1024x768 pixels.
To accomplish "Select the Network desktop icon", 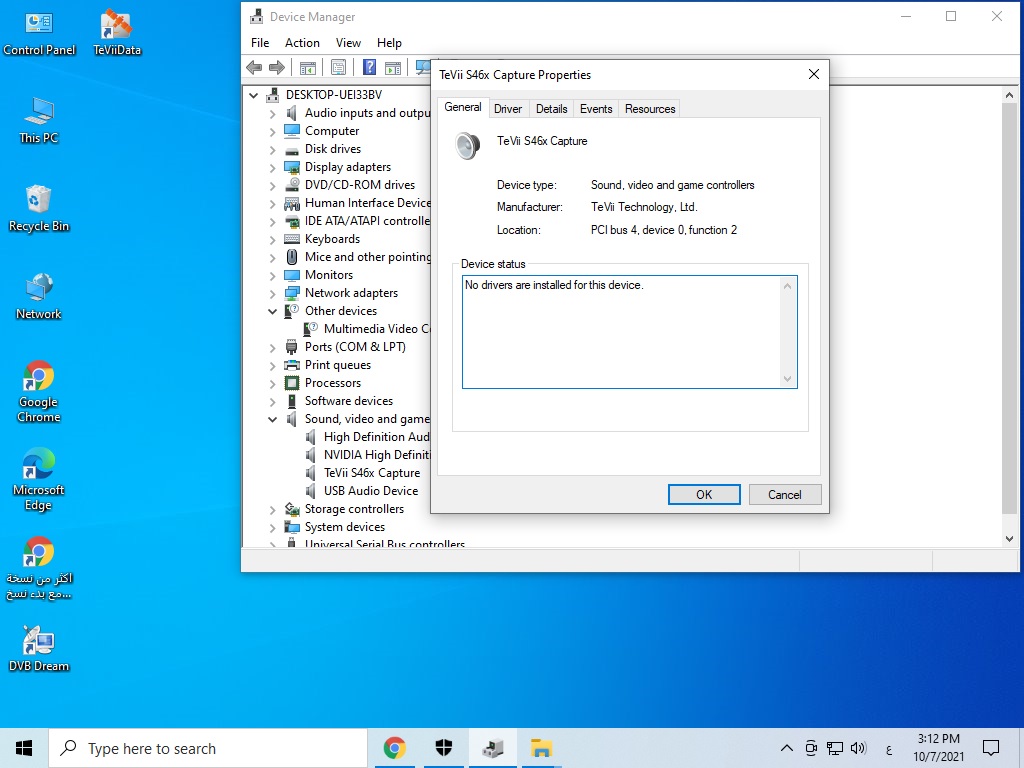I will pos(39,297).
